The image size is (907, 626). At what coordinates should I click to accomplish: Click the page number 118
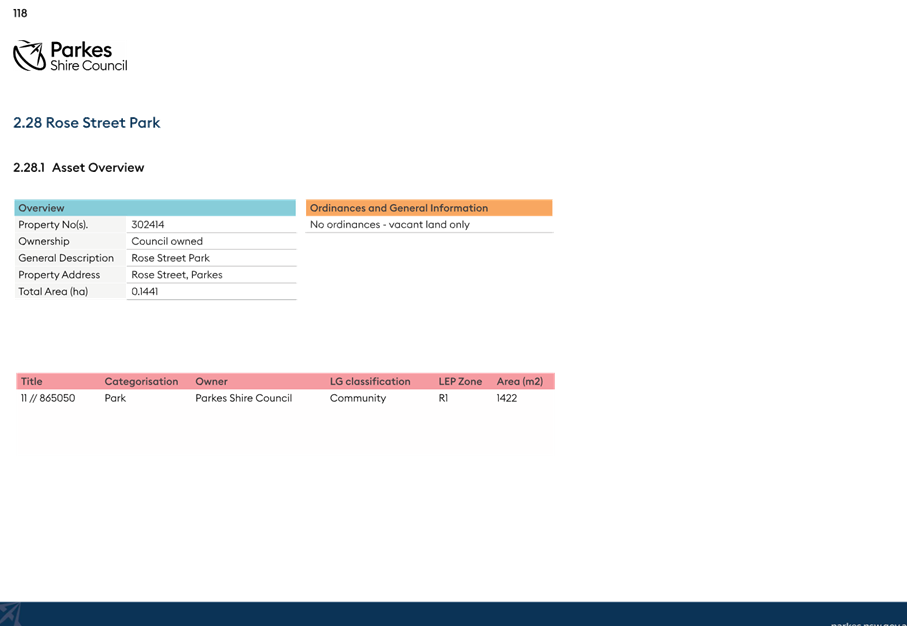coord(20,13)
